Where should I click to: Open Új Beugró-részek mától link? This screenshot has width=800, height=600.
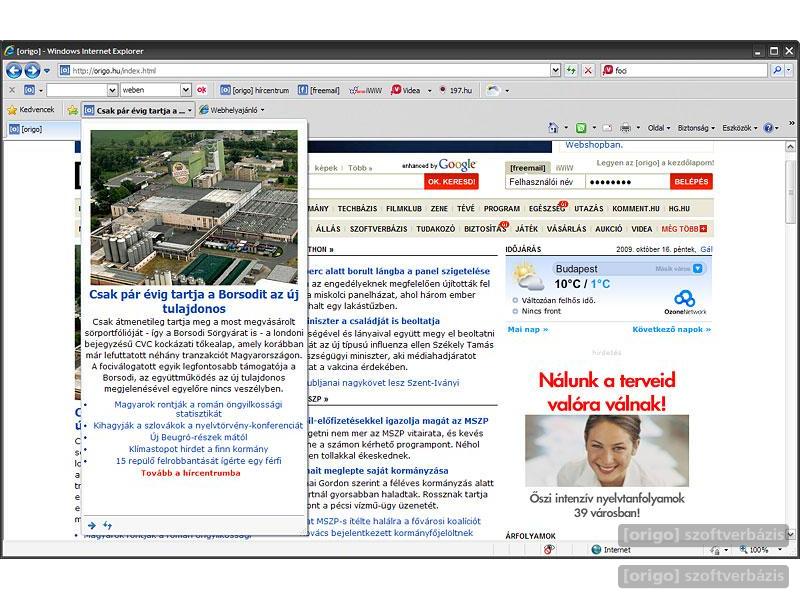198,437
